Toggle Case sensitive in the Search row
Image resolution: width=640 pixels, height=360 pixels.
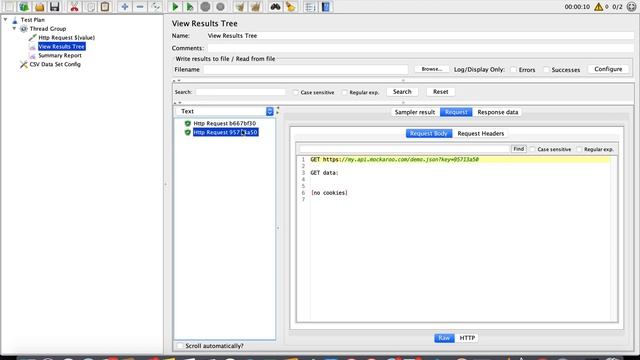click(296, 93)
